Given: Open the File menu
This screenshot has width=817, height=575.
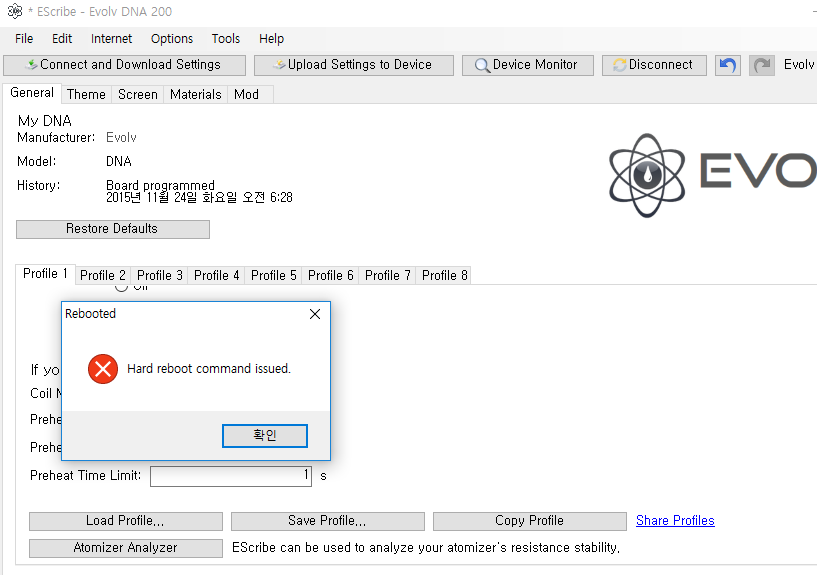Looking at the screenshot, I should pyautogui.click(x=24, y=39).
